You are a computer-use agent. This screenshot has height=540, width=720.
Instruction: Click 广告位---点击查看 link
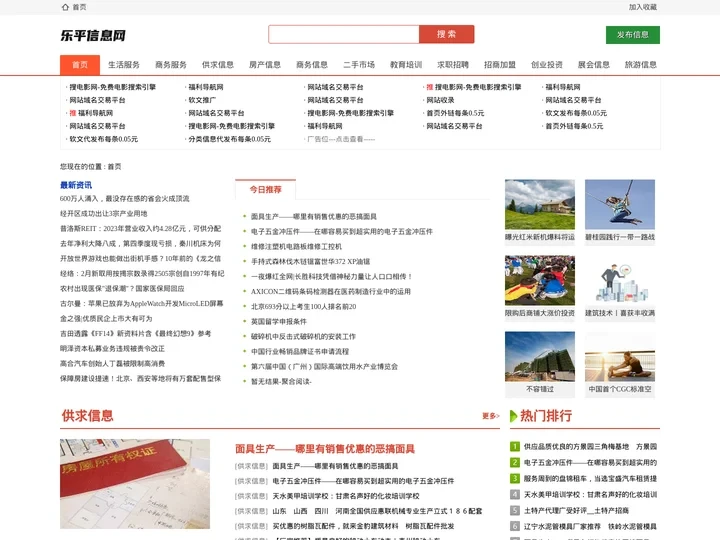pos(341,139)
